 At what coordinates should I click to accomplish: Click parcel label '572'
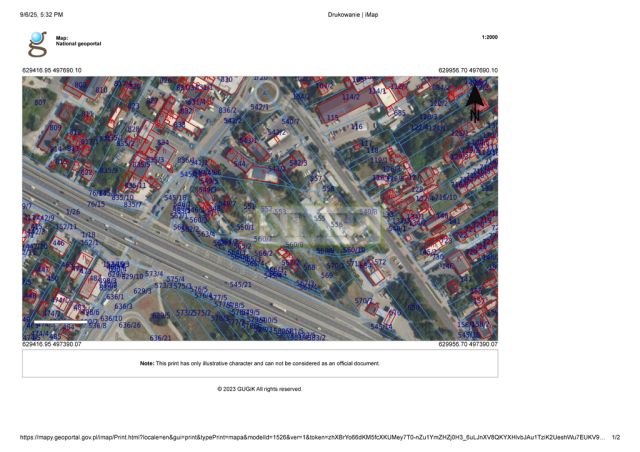tap(380, 262)
